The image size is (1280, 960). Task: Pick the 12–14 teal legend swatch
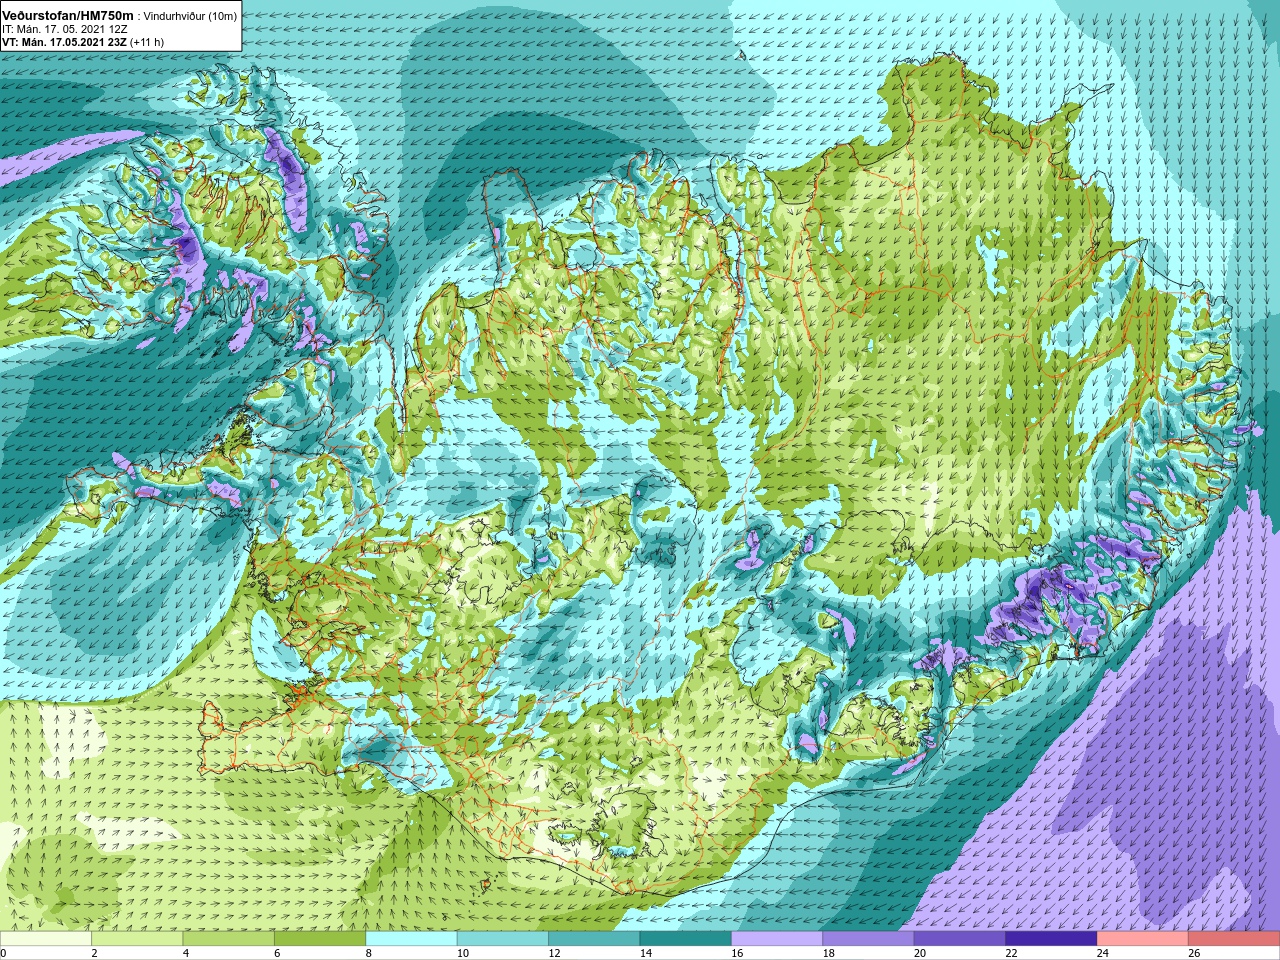[x=595, y=939]
